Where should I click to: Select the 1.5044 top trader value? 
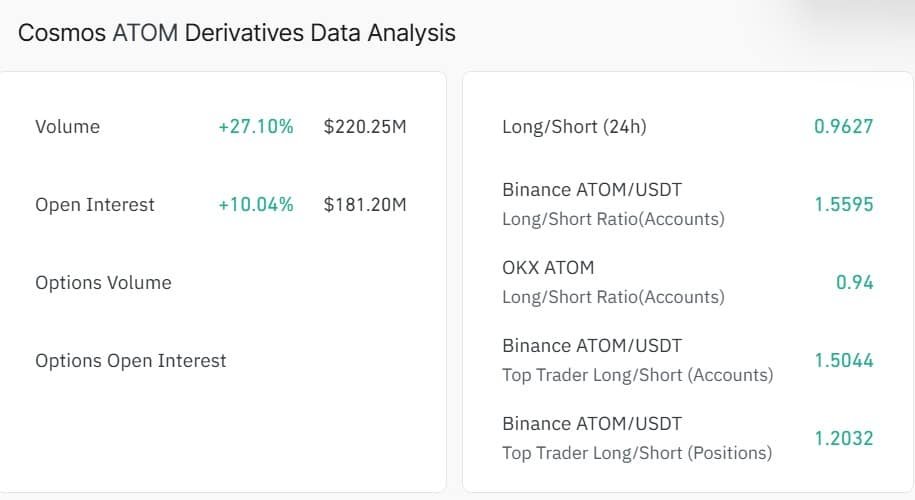[843, 360]
